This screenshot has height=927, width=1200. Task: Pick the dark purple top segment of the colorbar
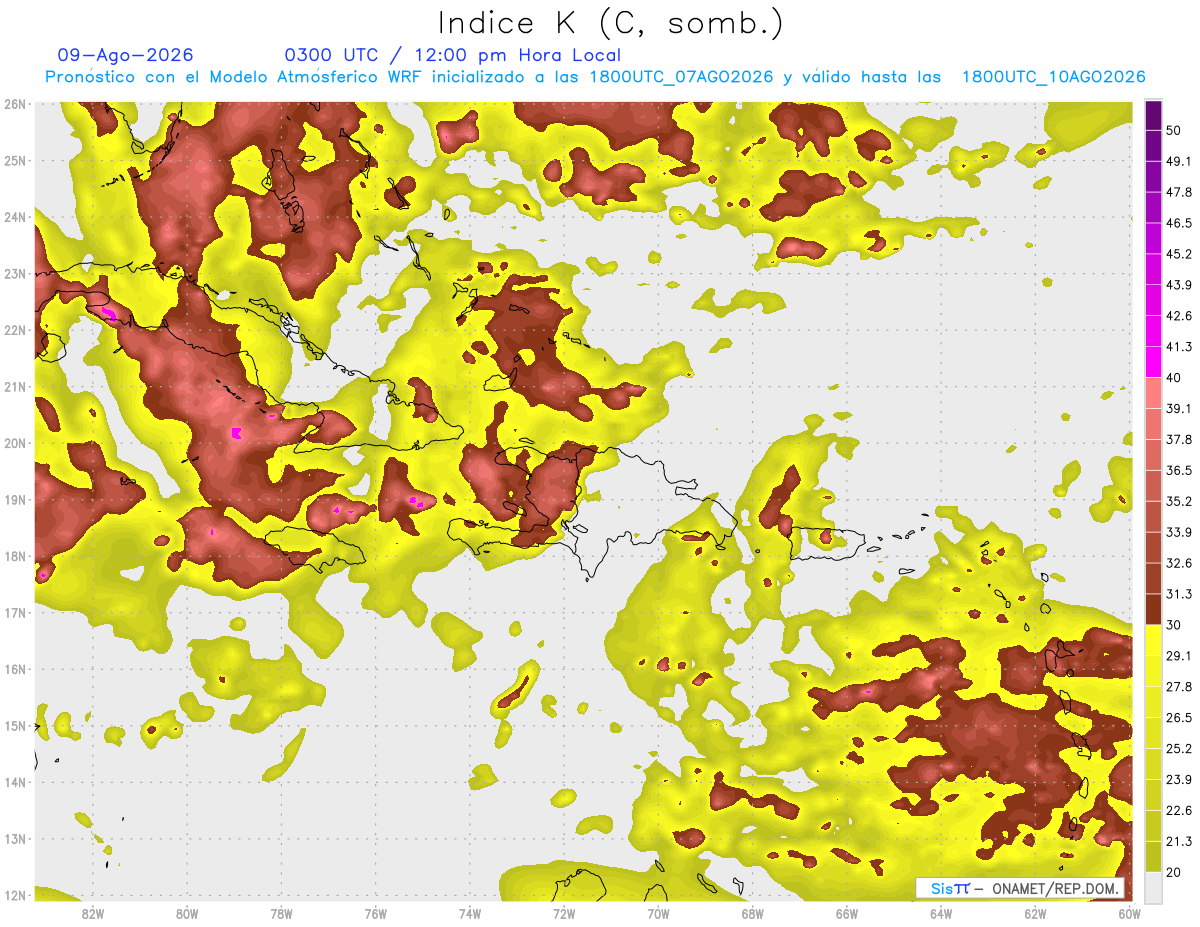coord(1153,118)
